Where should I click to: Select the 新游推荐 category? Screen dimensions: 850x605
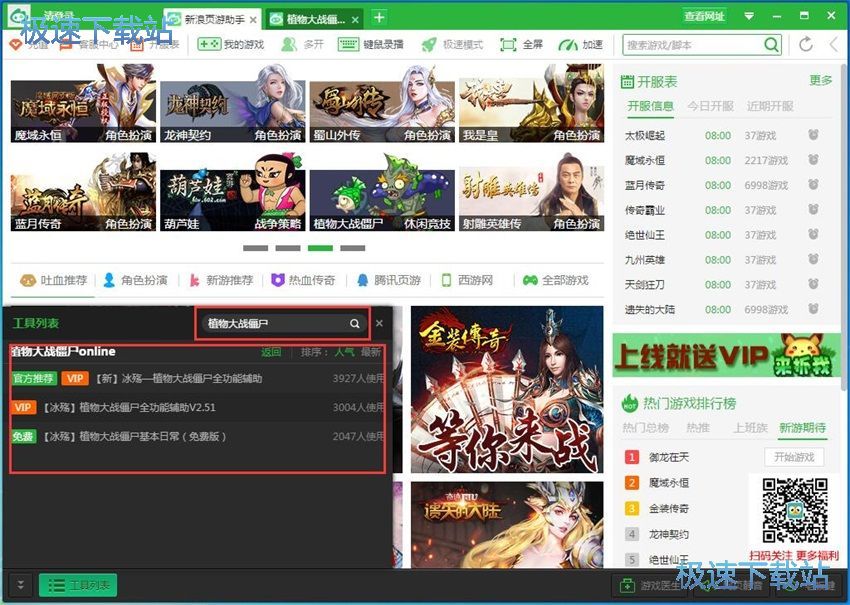click(x=221, y=280)
